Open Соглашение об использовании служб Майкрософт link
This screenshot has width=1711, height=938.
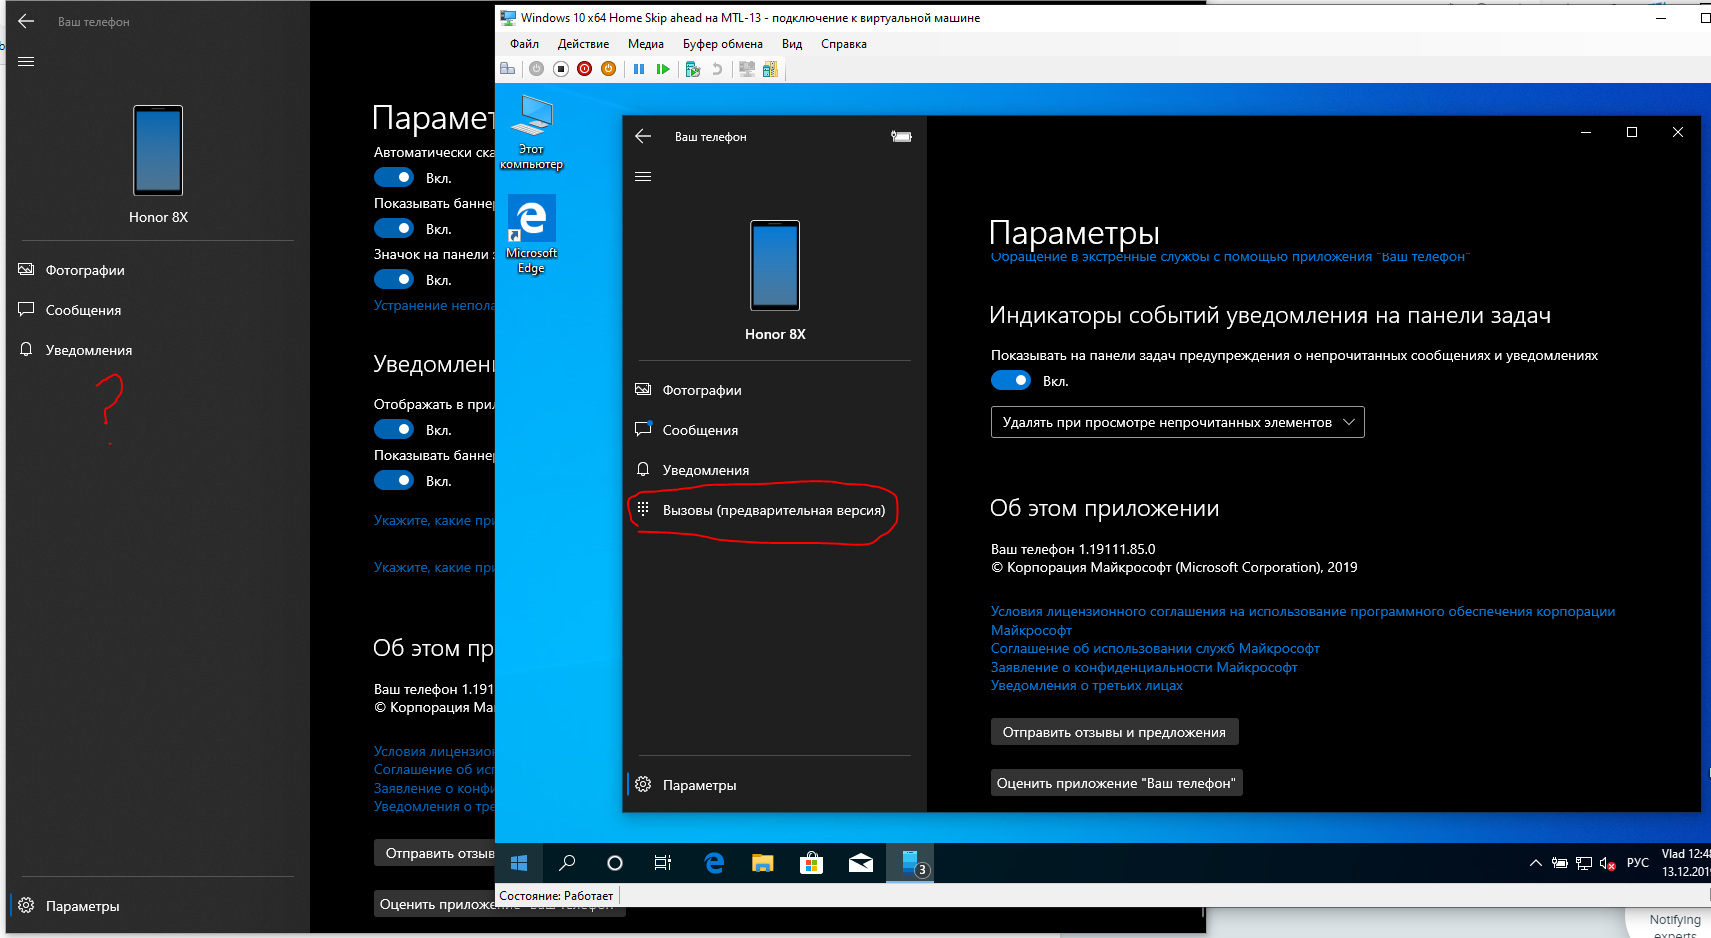[x=1155, y=649]
